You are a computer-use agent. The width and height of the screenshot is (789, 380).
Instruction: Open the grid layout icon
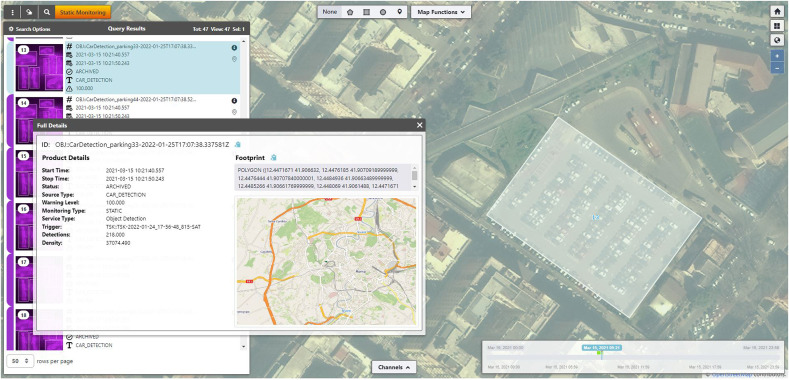(x=777, y=26)
